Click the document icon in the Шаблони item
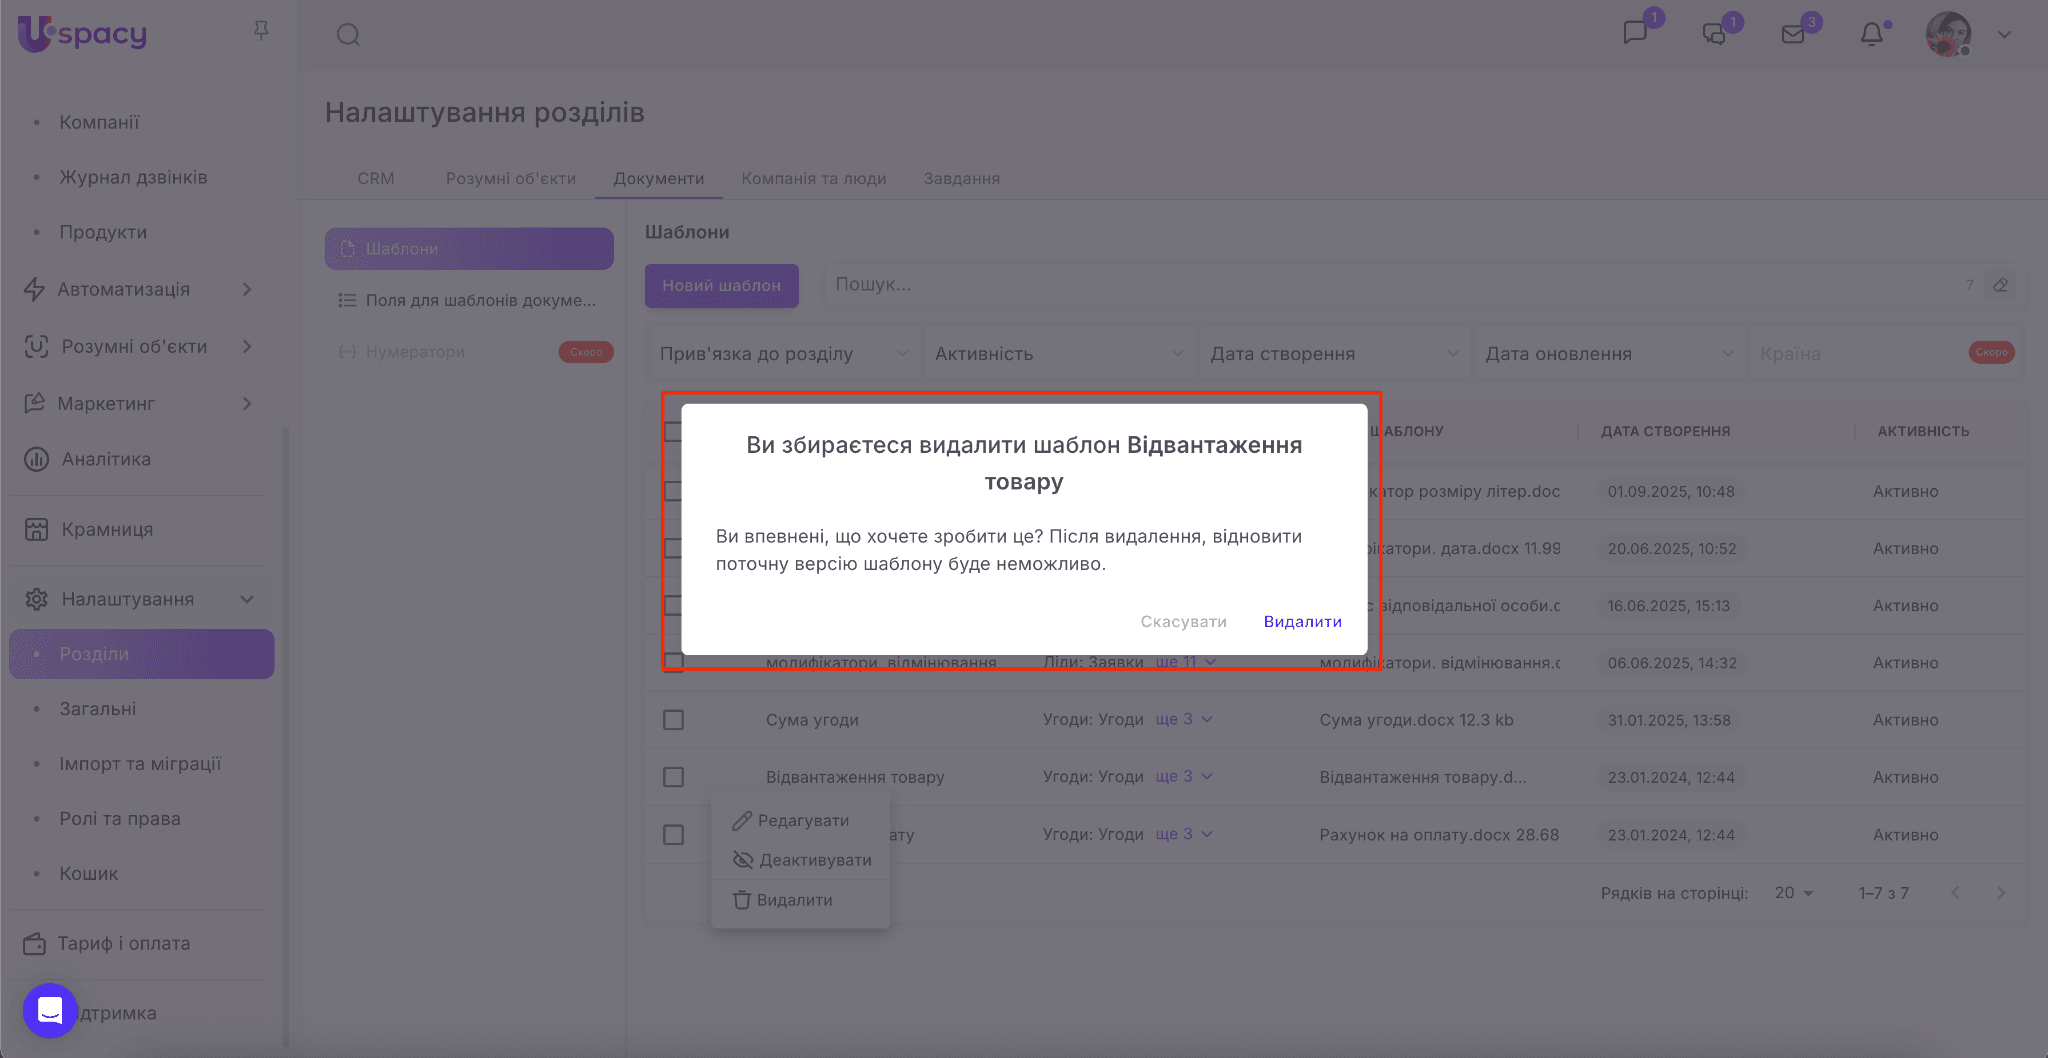The height and width of the screenshot is (1058, 2048). [x=348, y=249]
